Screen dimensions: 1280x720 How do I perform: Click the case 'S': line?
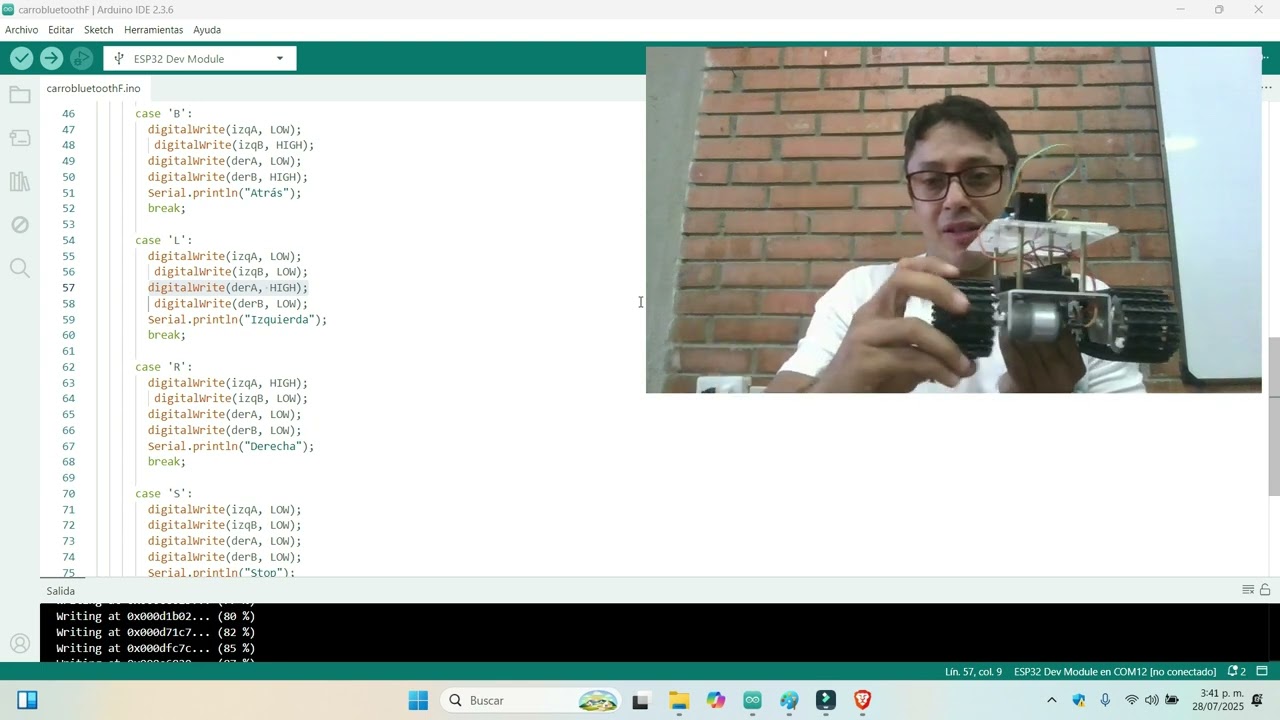click(164, 494)
